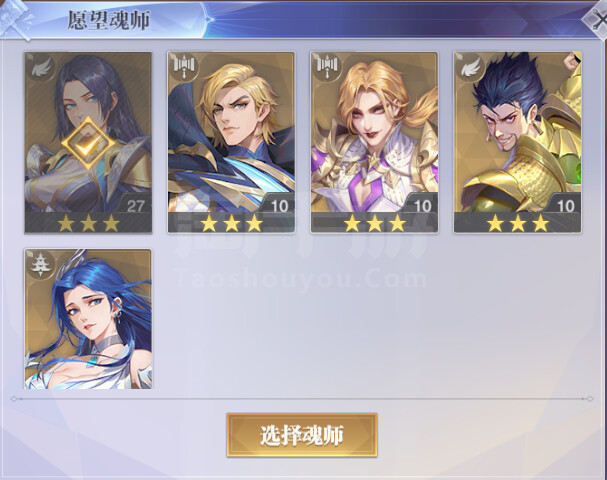Viewport: 607px width, 480px height.
Task: Click the wing class icon on the dark-haired woman card
Action: (x=41, y=68)
